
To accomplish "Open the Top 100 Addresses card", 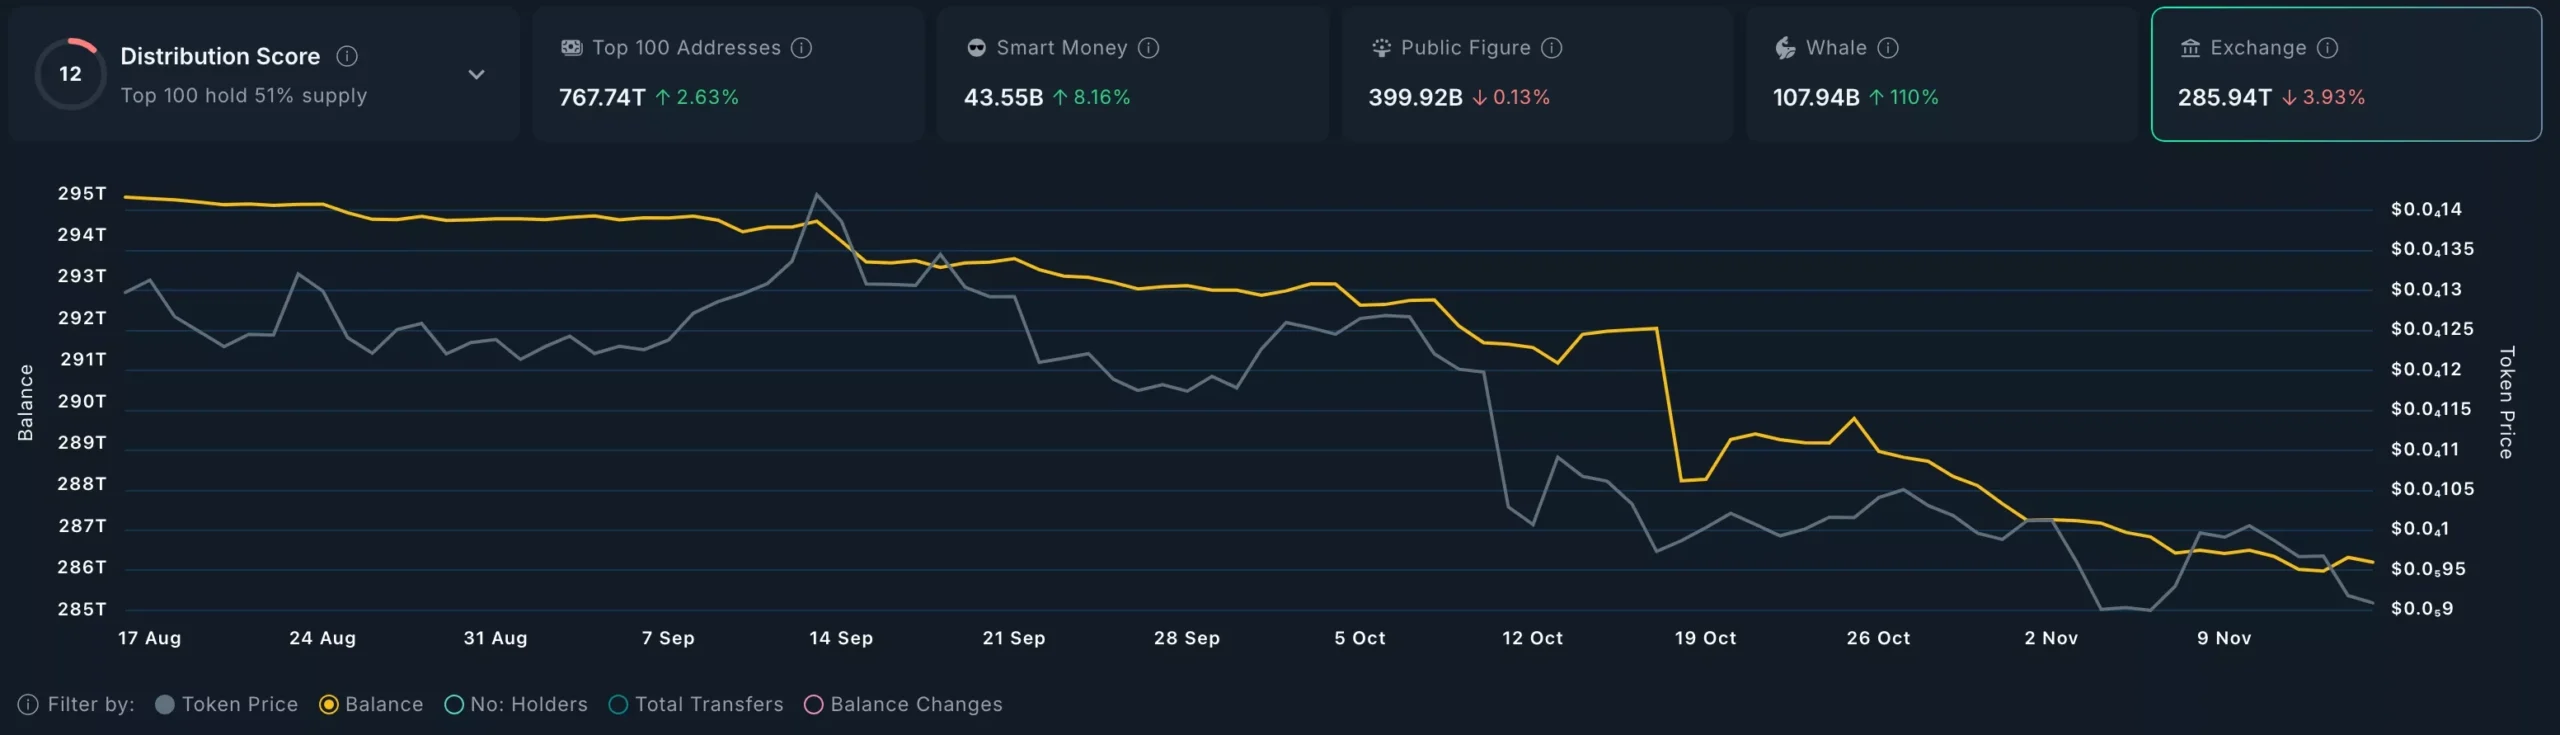I will point(727,75).
